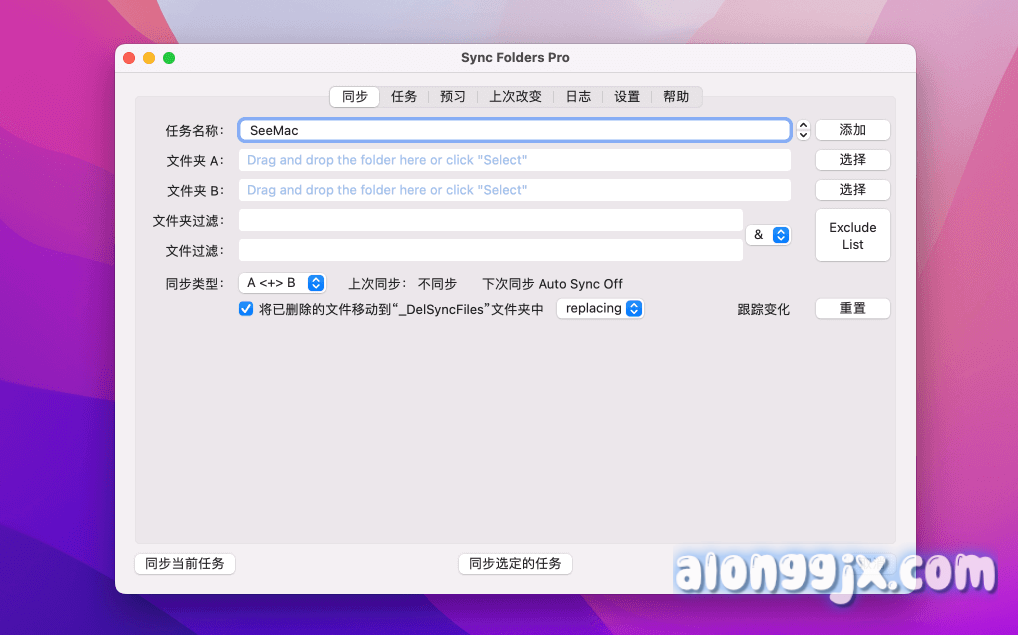Viewport: 1018px width, 635px height.
Task: Open the Exclude List
Action: click(852, 236)
